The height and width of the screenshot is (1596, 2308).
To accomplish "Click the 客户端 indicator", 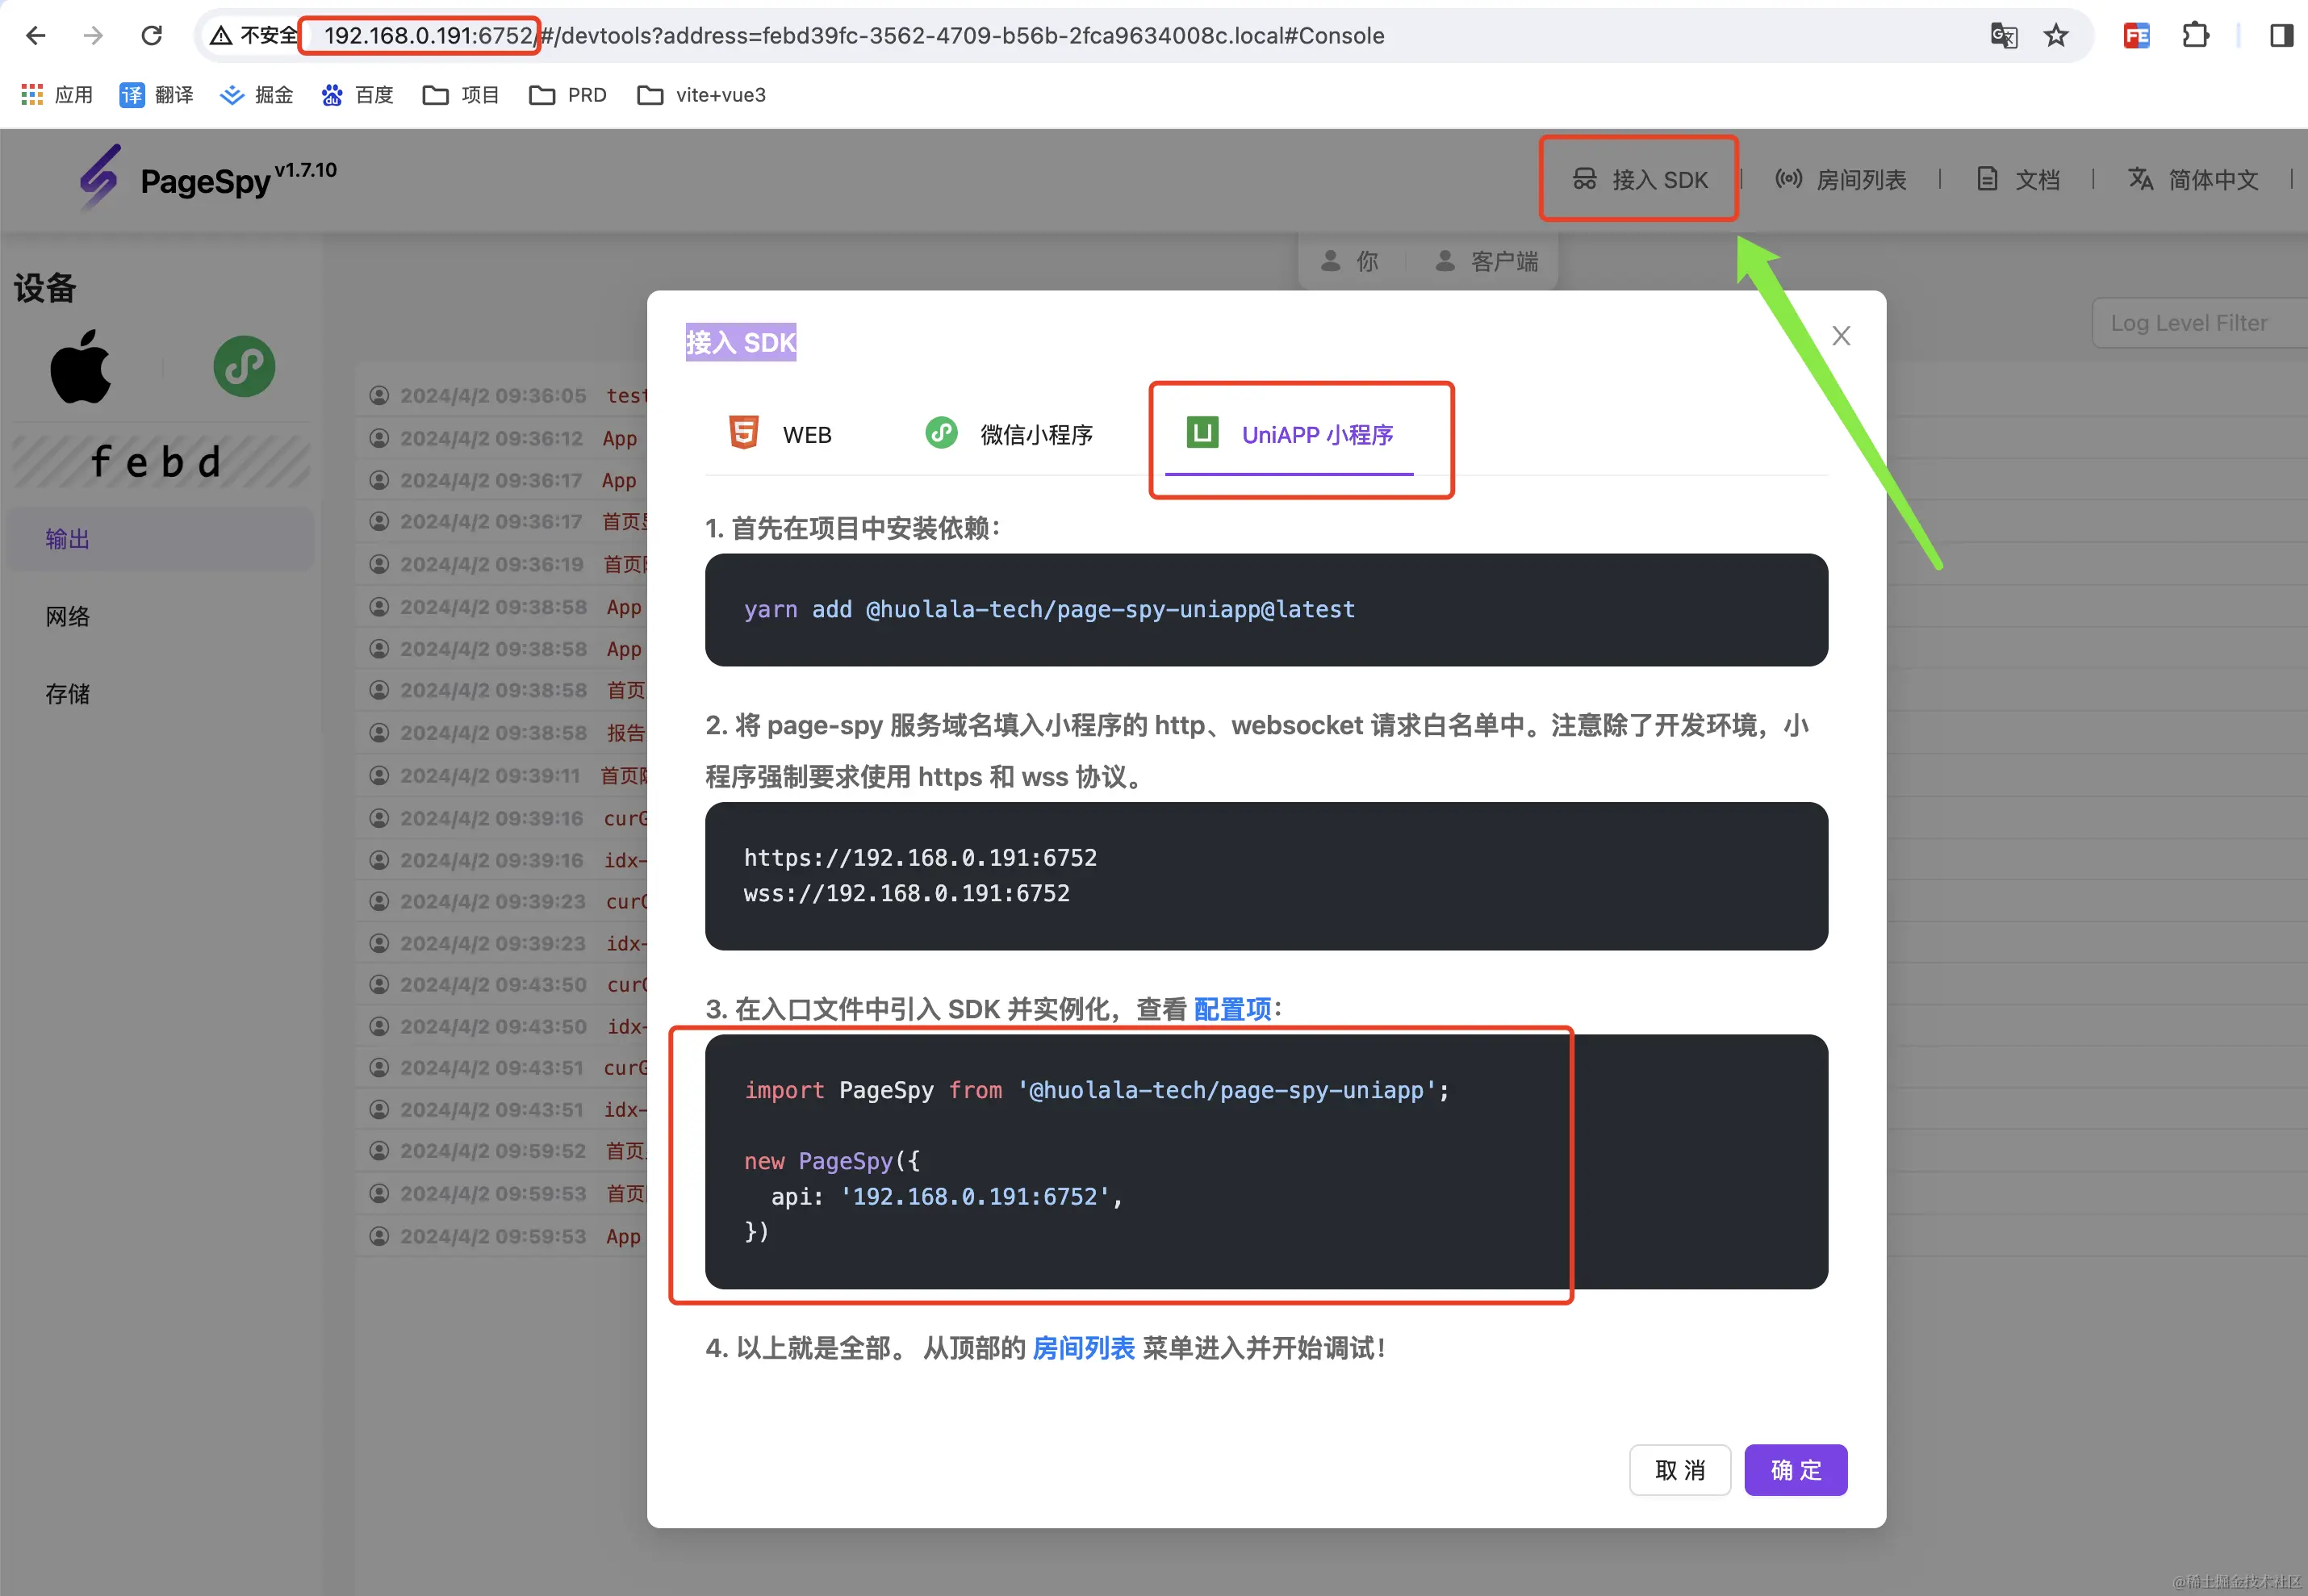I will (1487, 261).
